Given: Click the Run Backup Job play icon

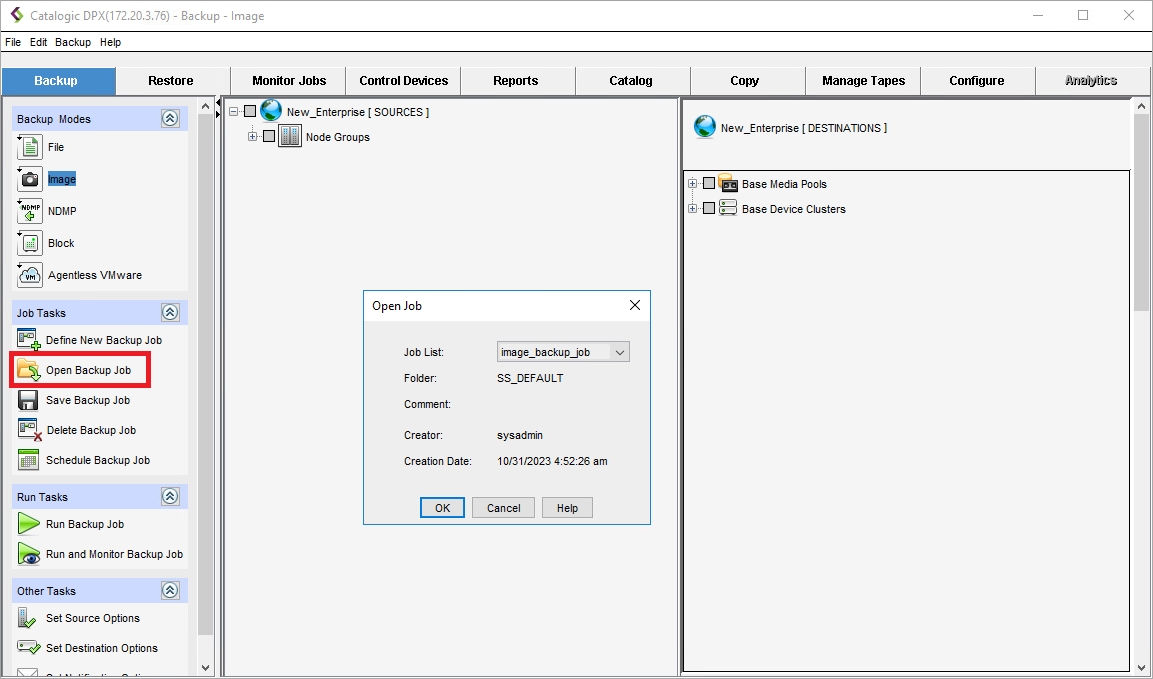Looking at the screenshot, I should 28,524.
